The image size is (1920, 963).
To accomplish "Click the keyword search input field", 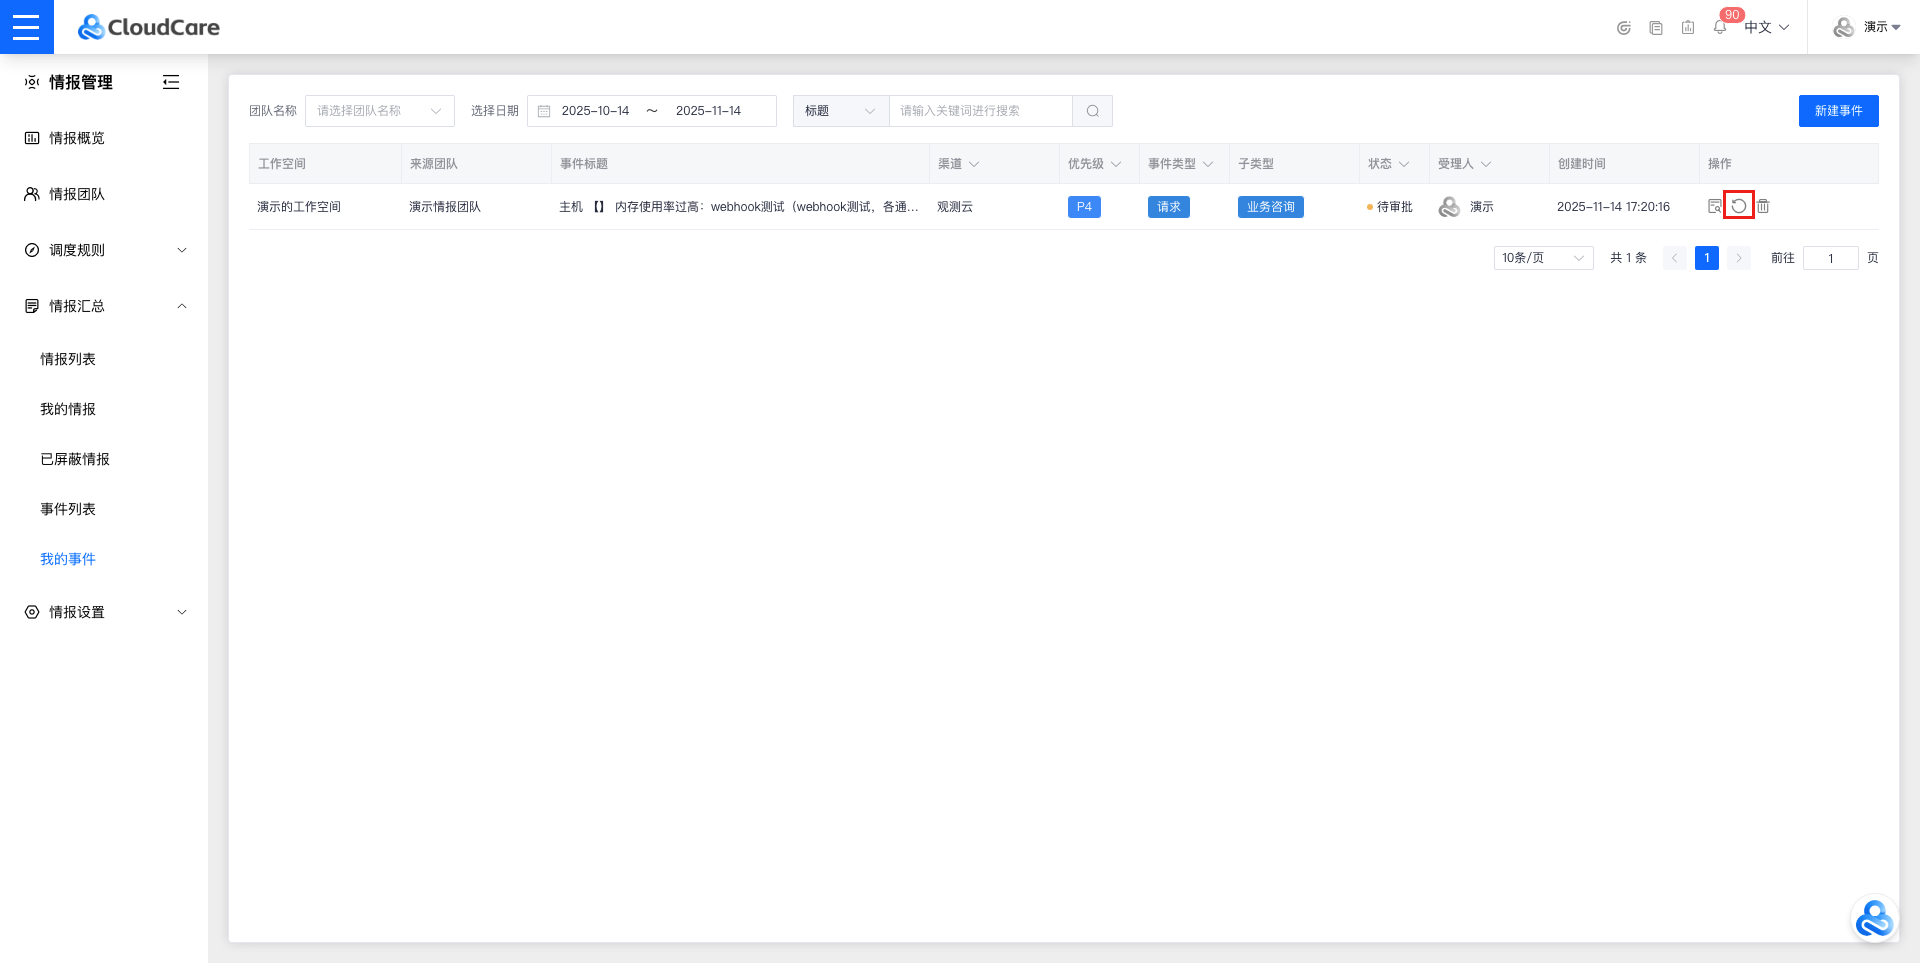I will 980,111.
